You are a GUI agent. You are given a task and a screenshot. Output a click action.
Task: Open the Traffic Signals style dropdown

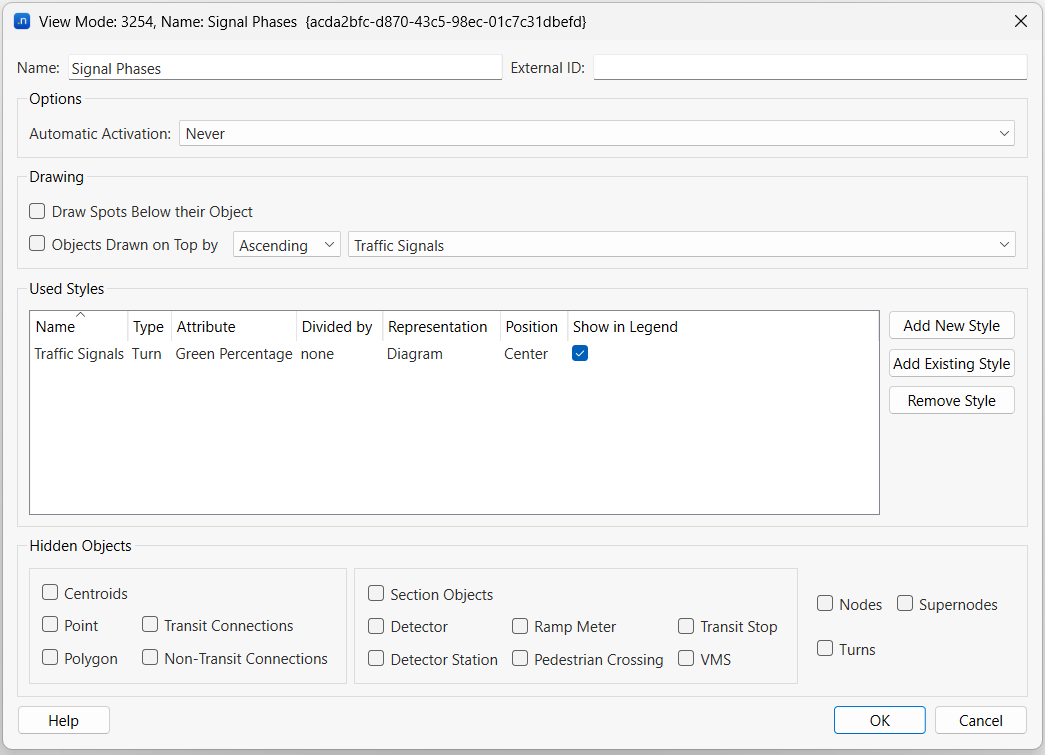(681, 245)
